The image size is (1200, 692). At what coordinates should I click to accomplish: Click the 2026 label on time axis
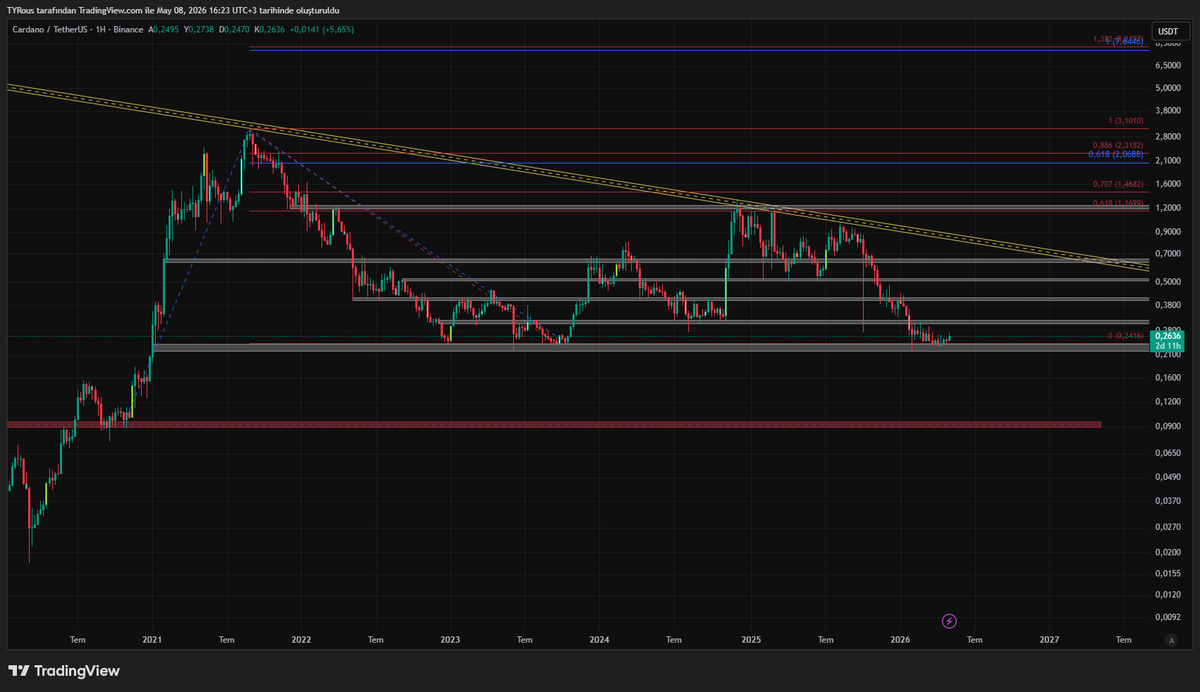[900, 639]
